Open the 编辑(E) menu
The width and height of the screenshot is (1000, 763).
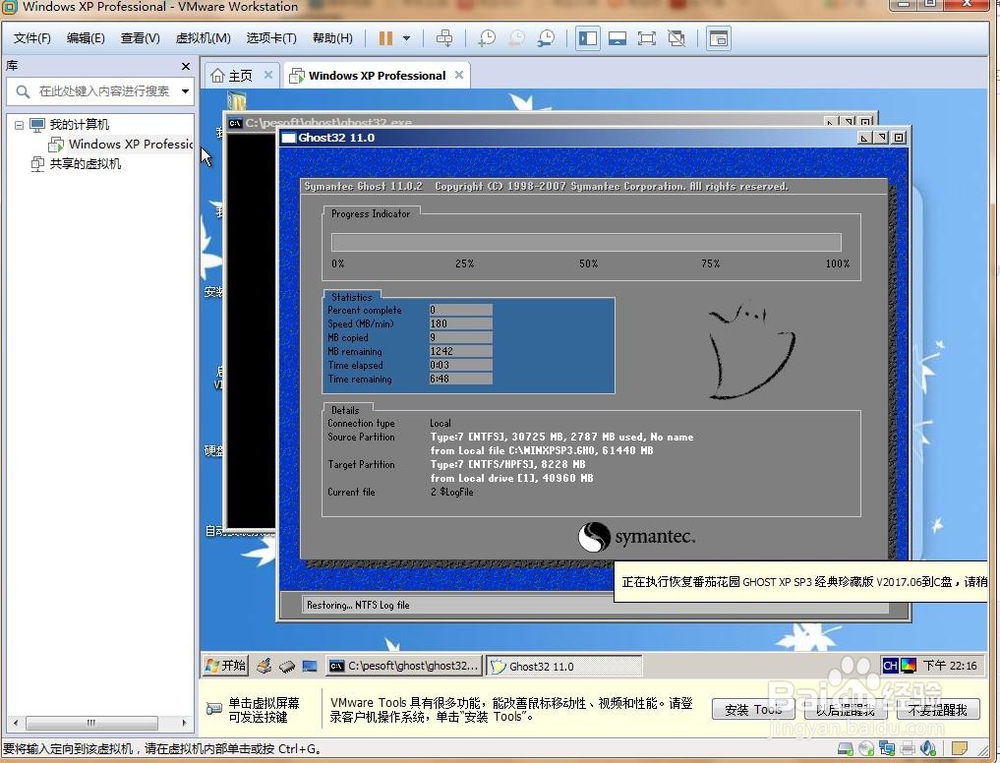click(85, 38)
